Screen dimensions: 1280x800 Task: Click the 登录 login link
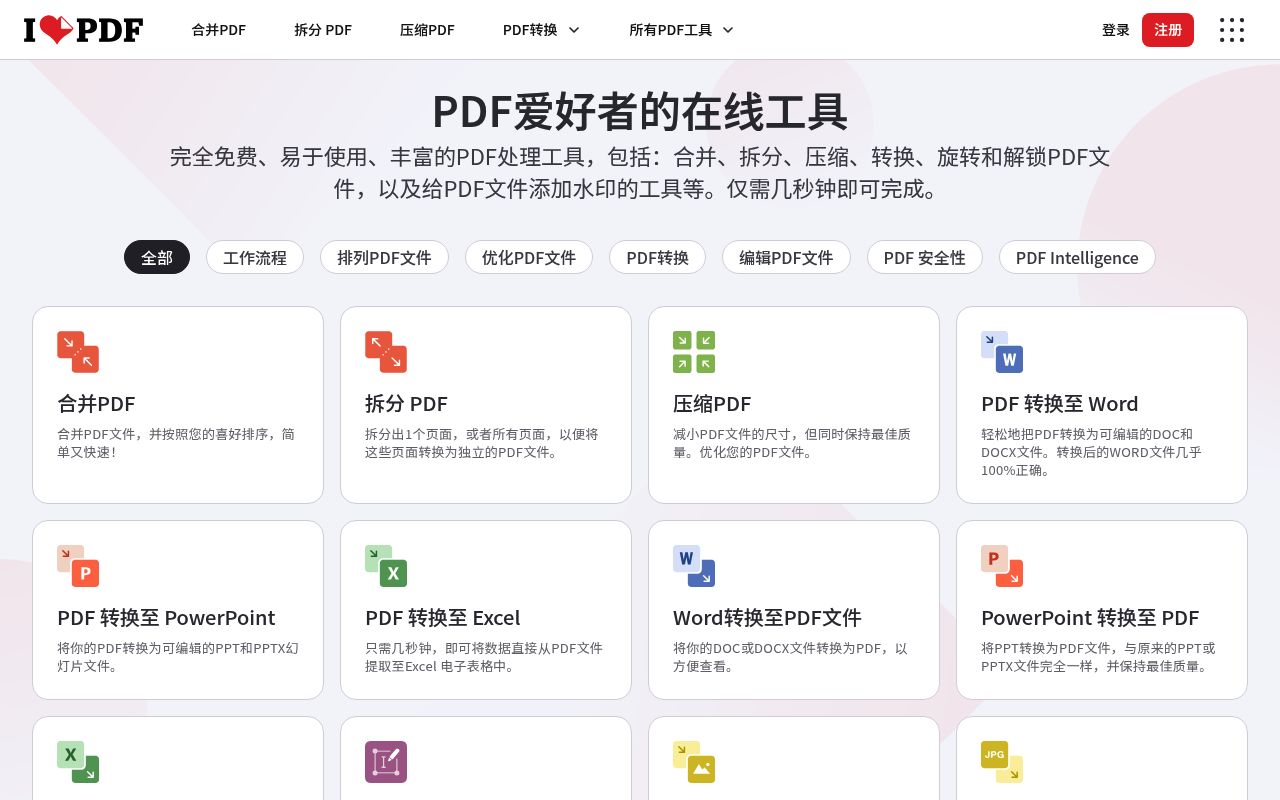click(1116, 30)
